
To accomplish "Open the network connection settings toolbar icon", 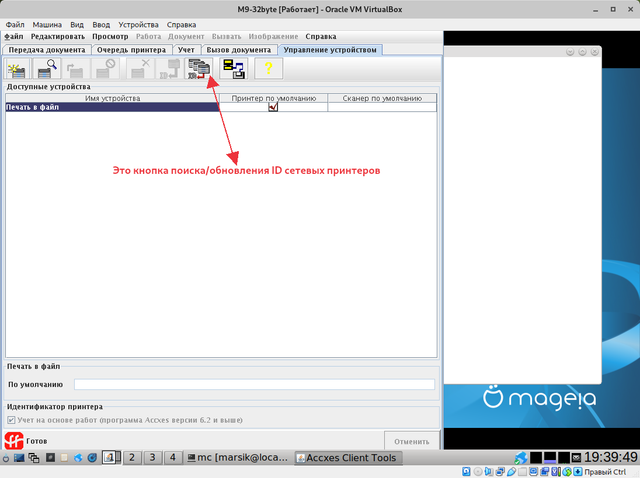I will pos(233,68).
